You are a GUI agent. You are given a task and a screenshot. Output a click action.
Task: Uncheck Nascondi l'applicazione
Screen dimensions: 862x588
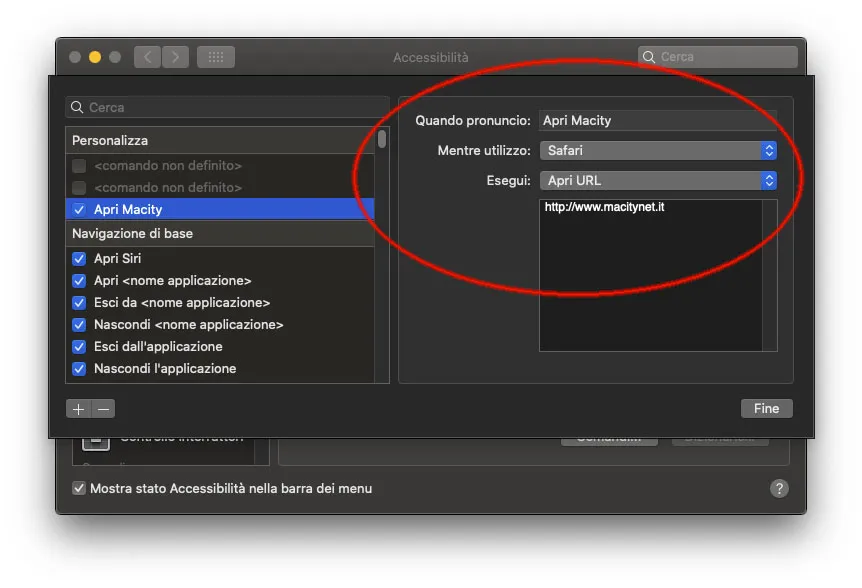pyautogui.click(x=78, y=368)
